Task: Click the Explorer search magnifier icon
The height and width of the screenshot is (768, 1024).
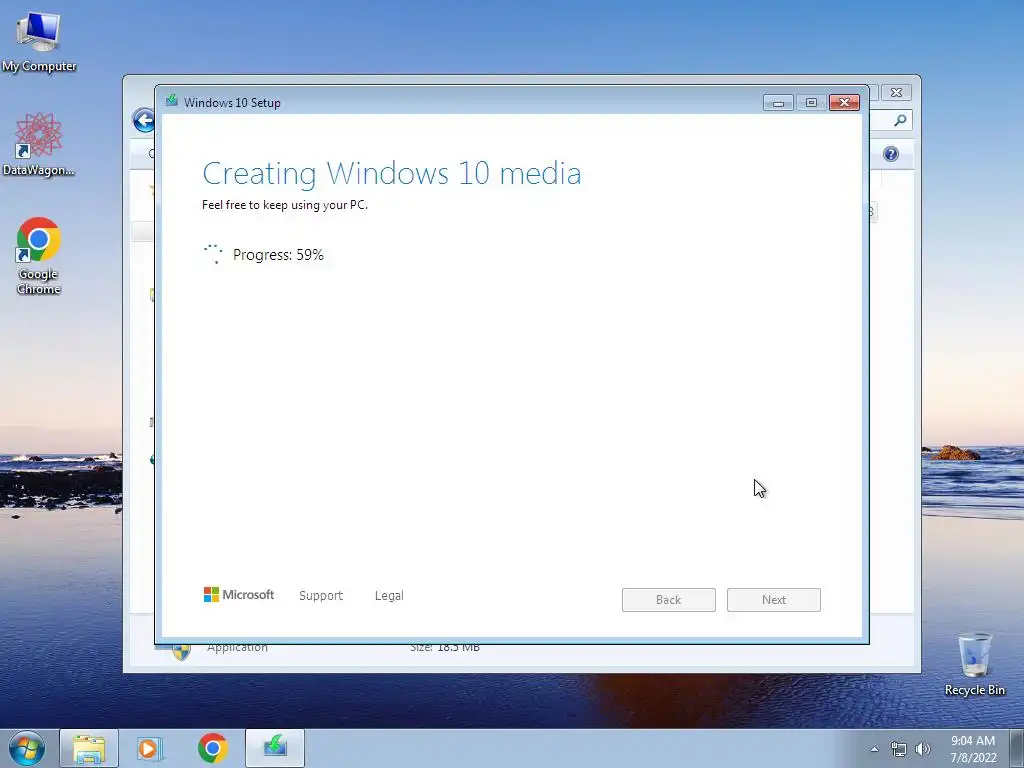Action: [900, 120]
